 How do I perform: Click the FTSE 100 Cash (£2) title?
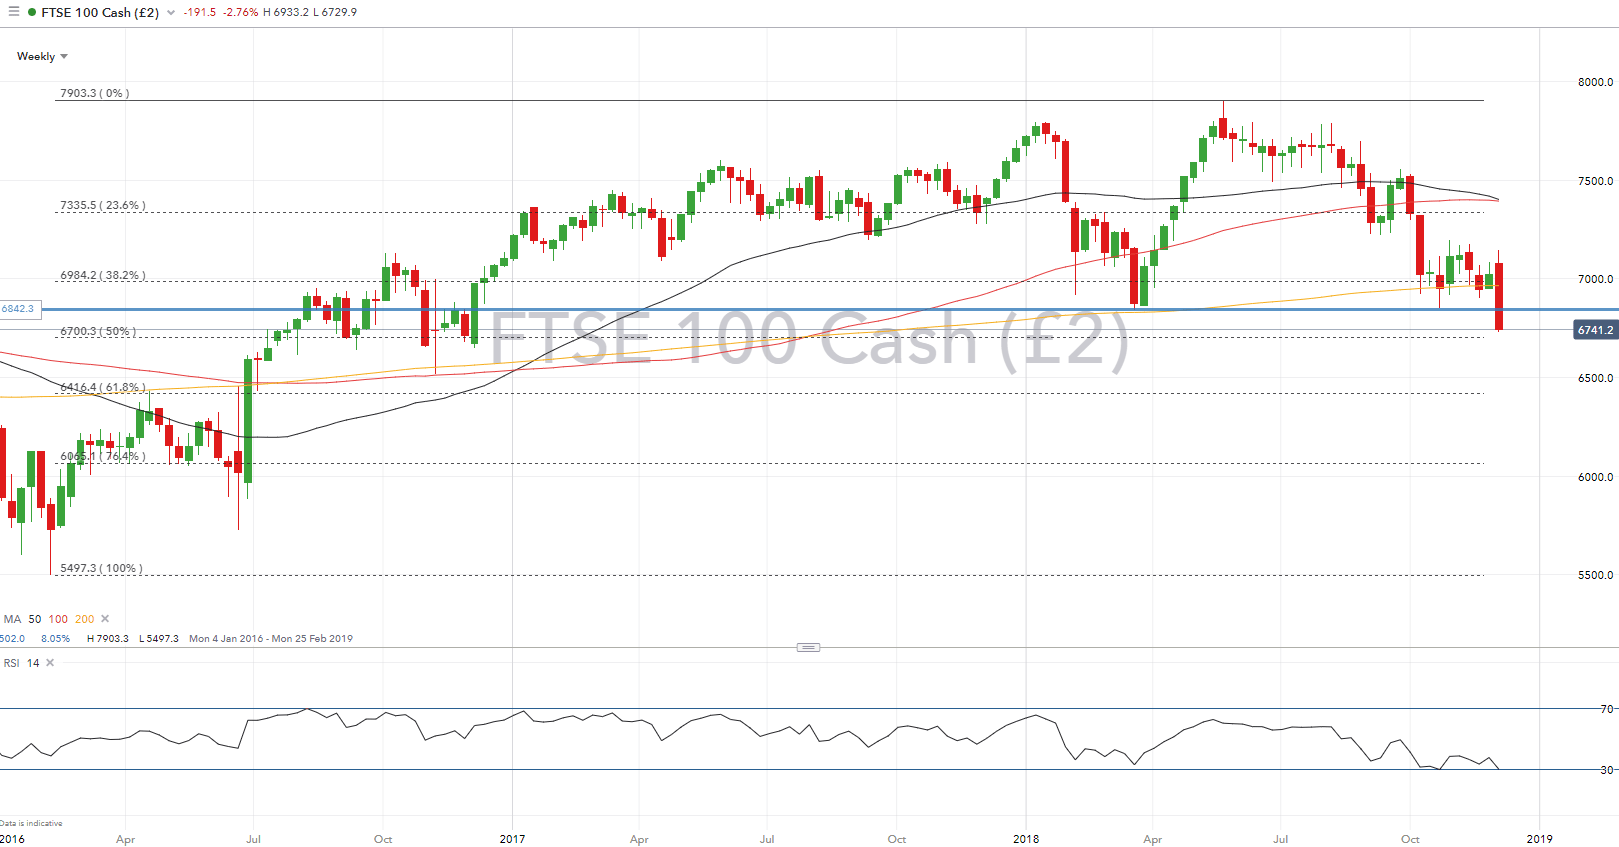tap(100, 13)
